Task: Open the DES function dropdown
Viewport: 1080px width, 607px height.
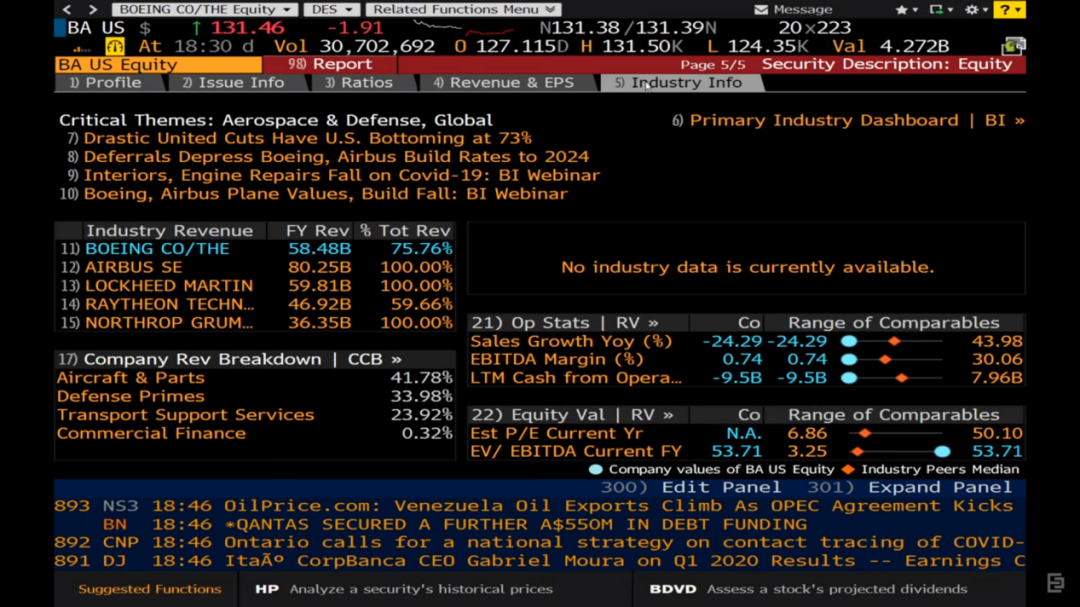Action: 331,9
